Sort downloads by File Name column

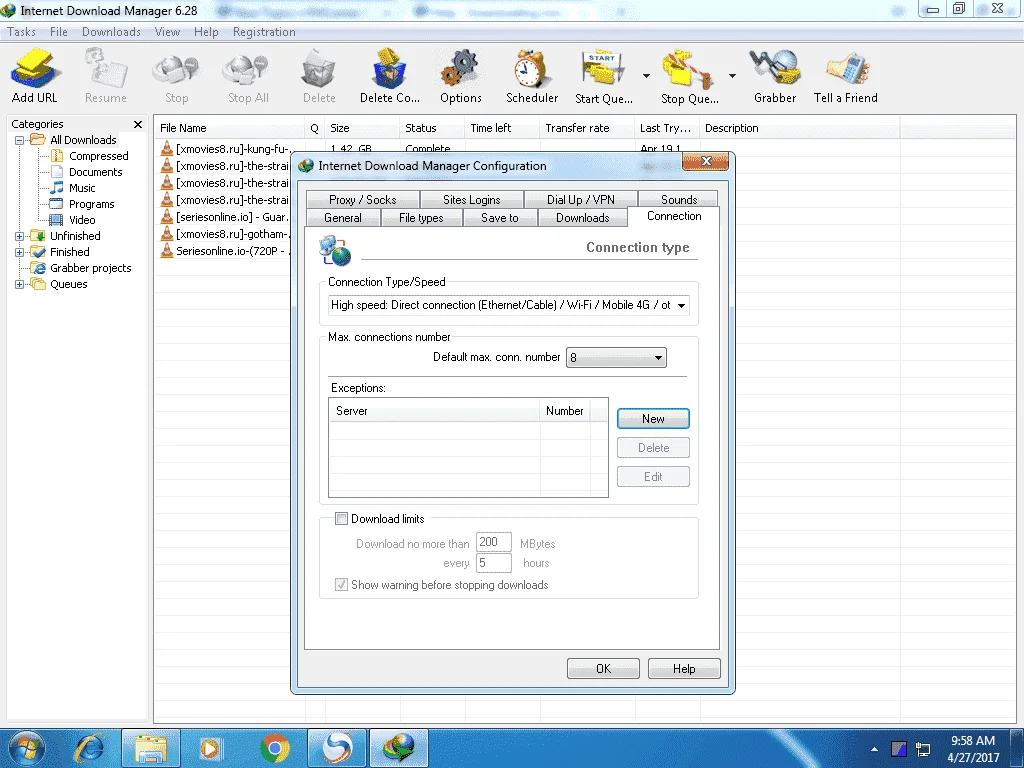point(229,128)
